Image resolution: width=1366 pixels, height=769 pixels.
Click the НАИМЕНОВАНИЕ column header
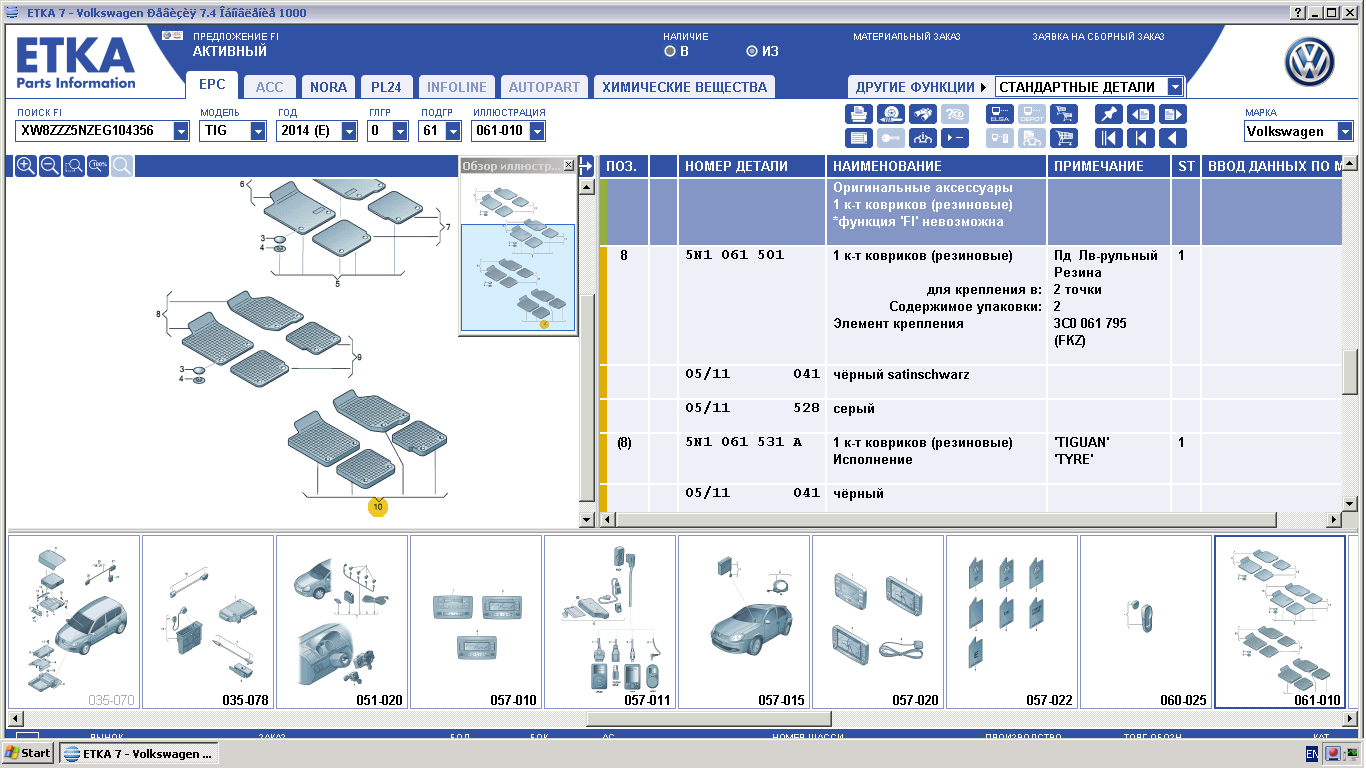[x=937, y=166]
